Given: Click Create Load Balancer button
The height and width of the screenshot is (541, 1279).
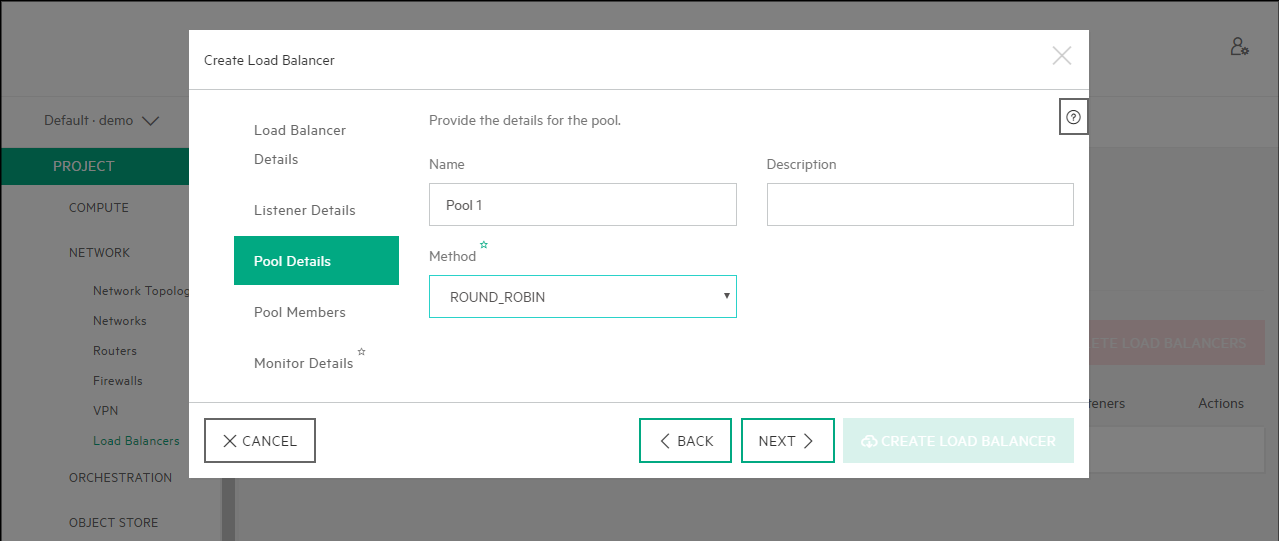Looking at the screenshot, I should point(957,441).
